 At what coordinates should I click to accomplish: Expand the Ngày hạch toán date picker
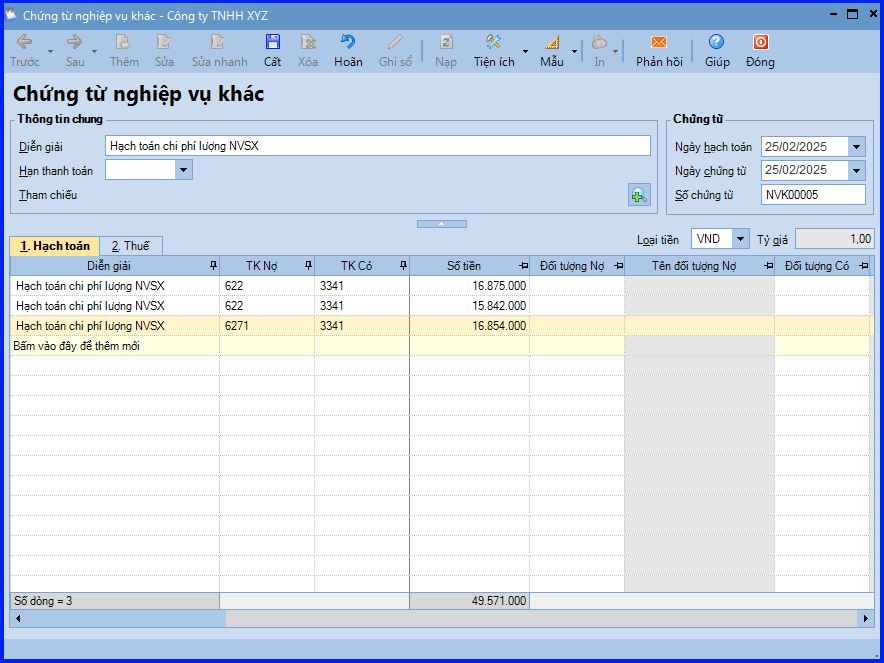[856, 147]
